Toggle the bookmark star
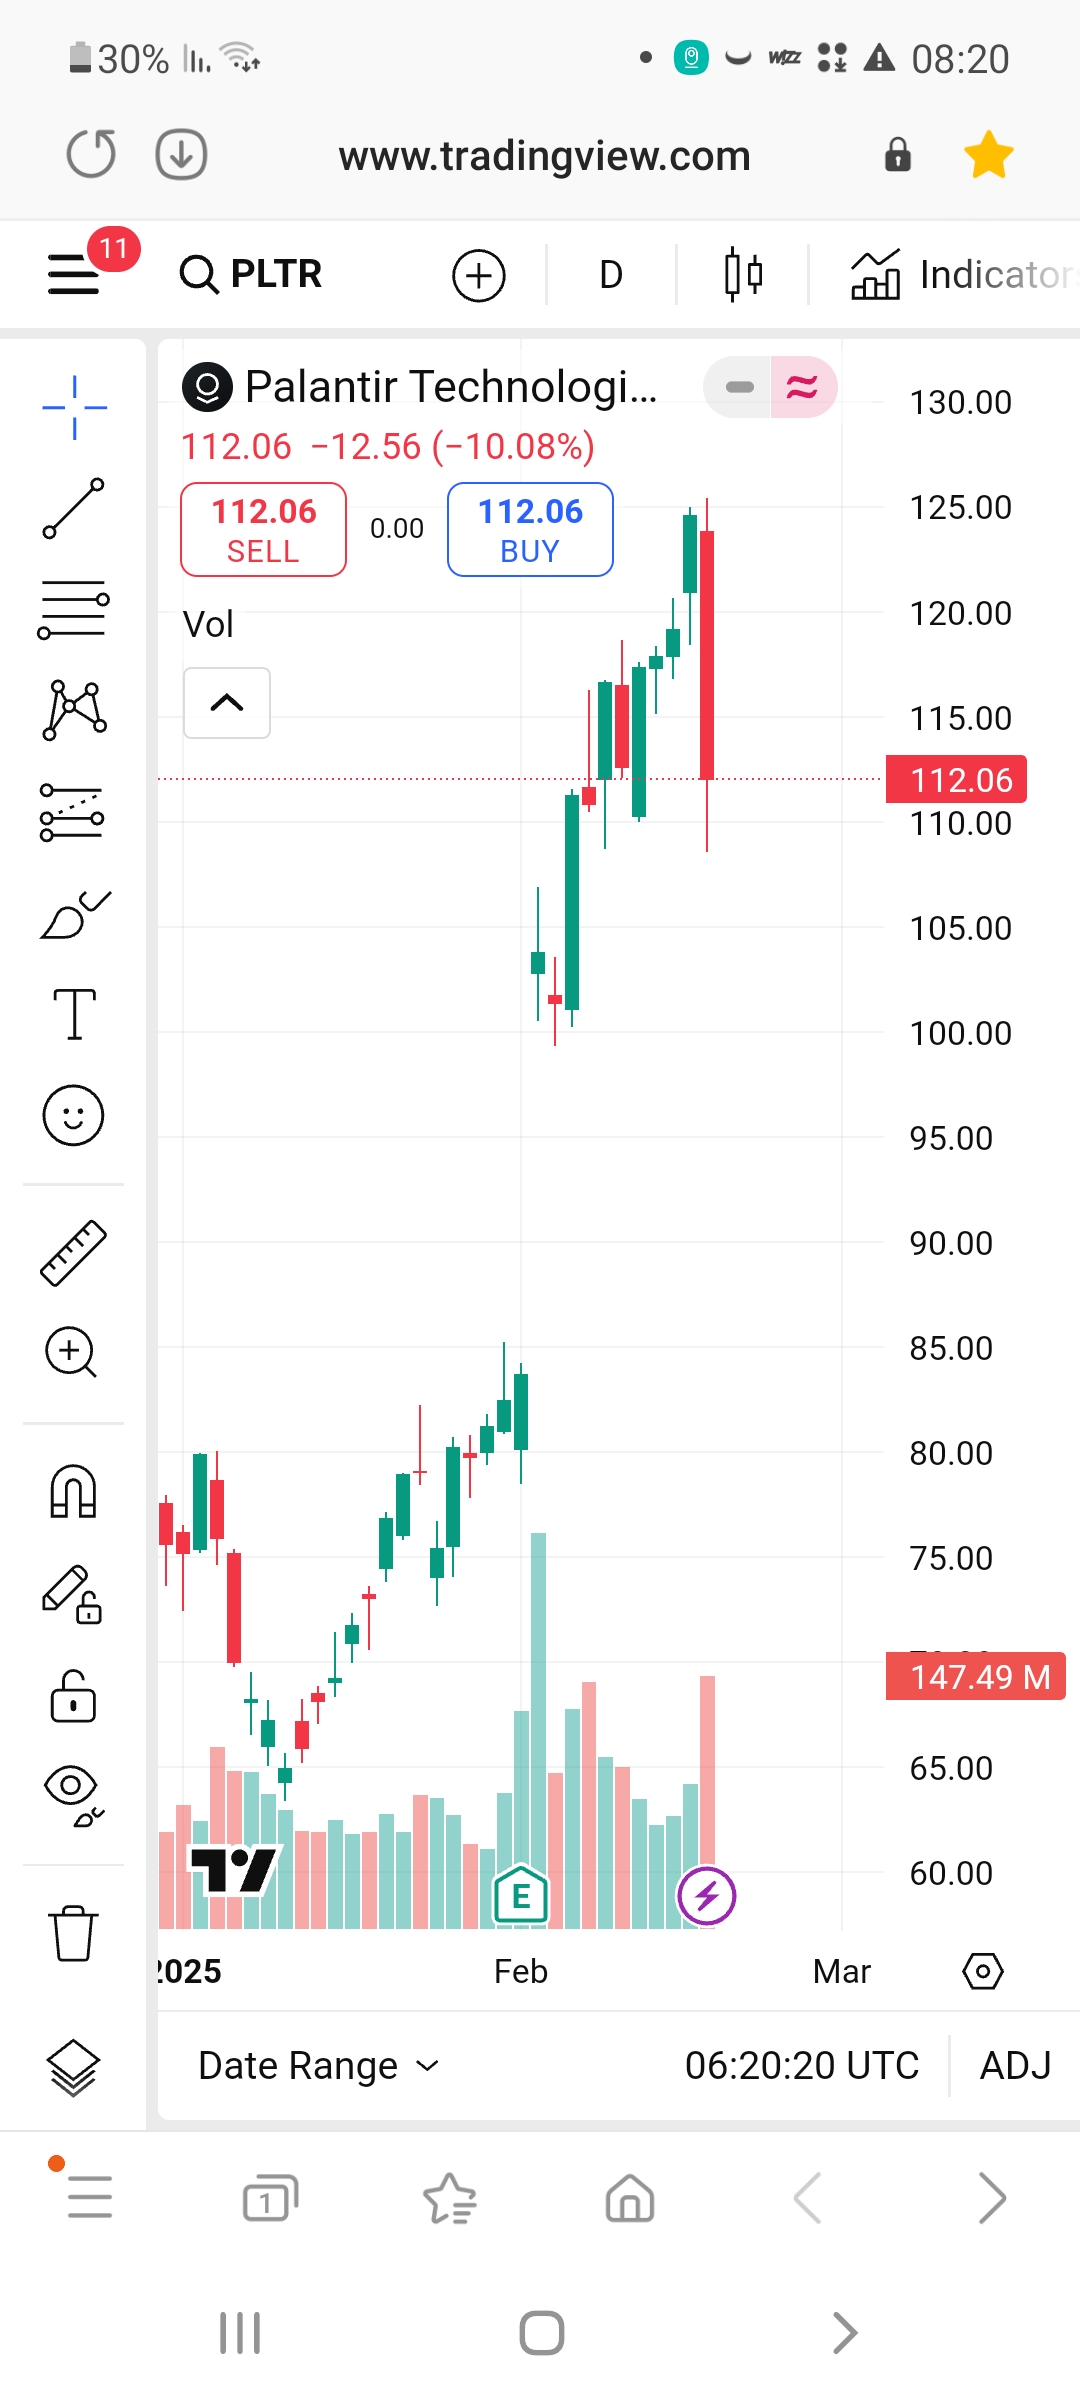Image resolution: width=1080 pixels, height=2400 pixels. (x=989, y=155)
